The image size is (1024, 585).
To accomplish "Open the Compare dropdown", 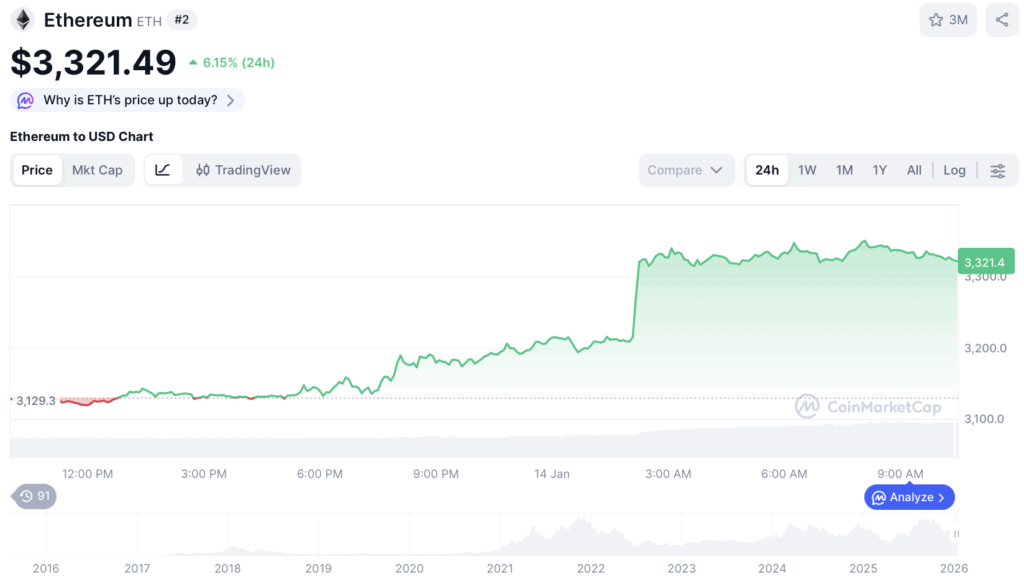I will [x=686, y=170].
